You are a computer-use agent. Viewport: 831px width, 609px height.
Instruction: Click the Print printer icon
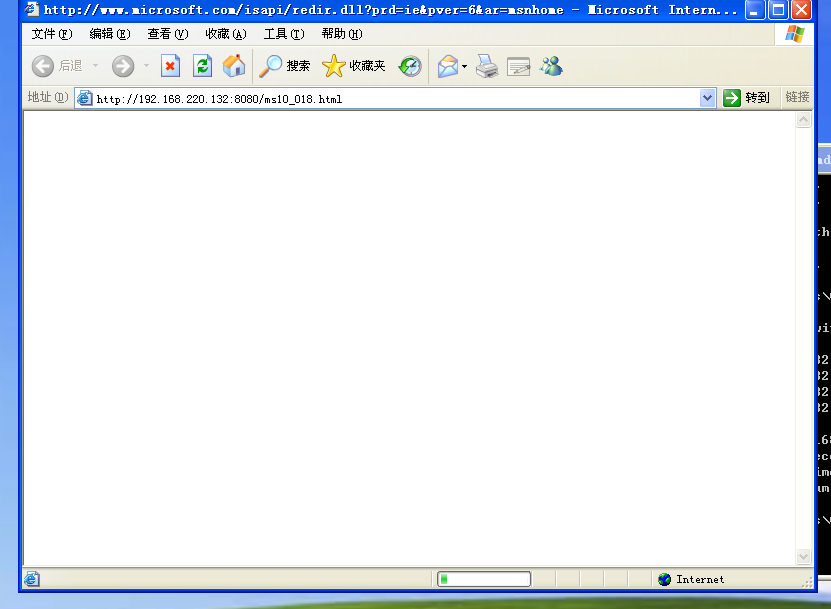pos(487,66)
